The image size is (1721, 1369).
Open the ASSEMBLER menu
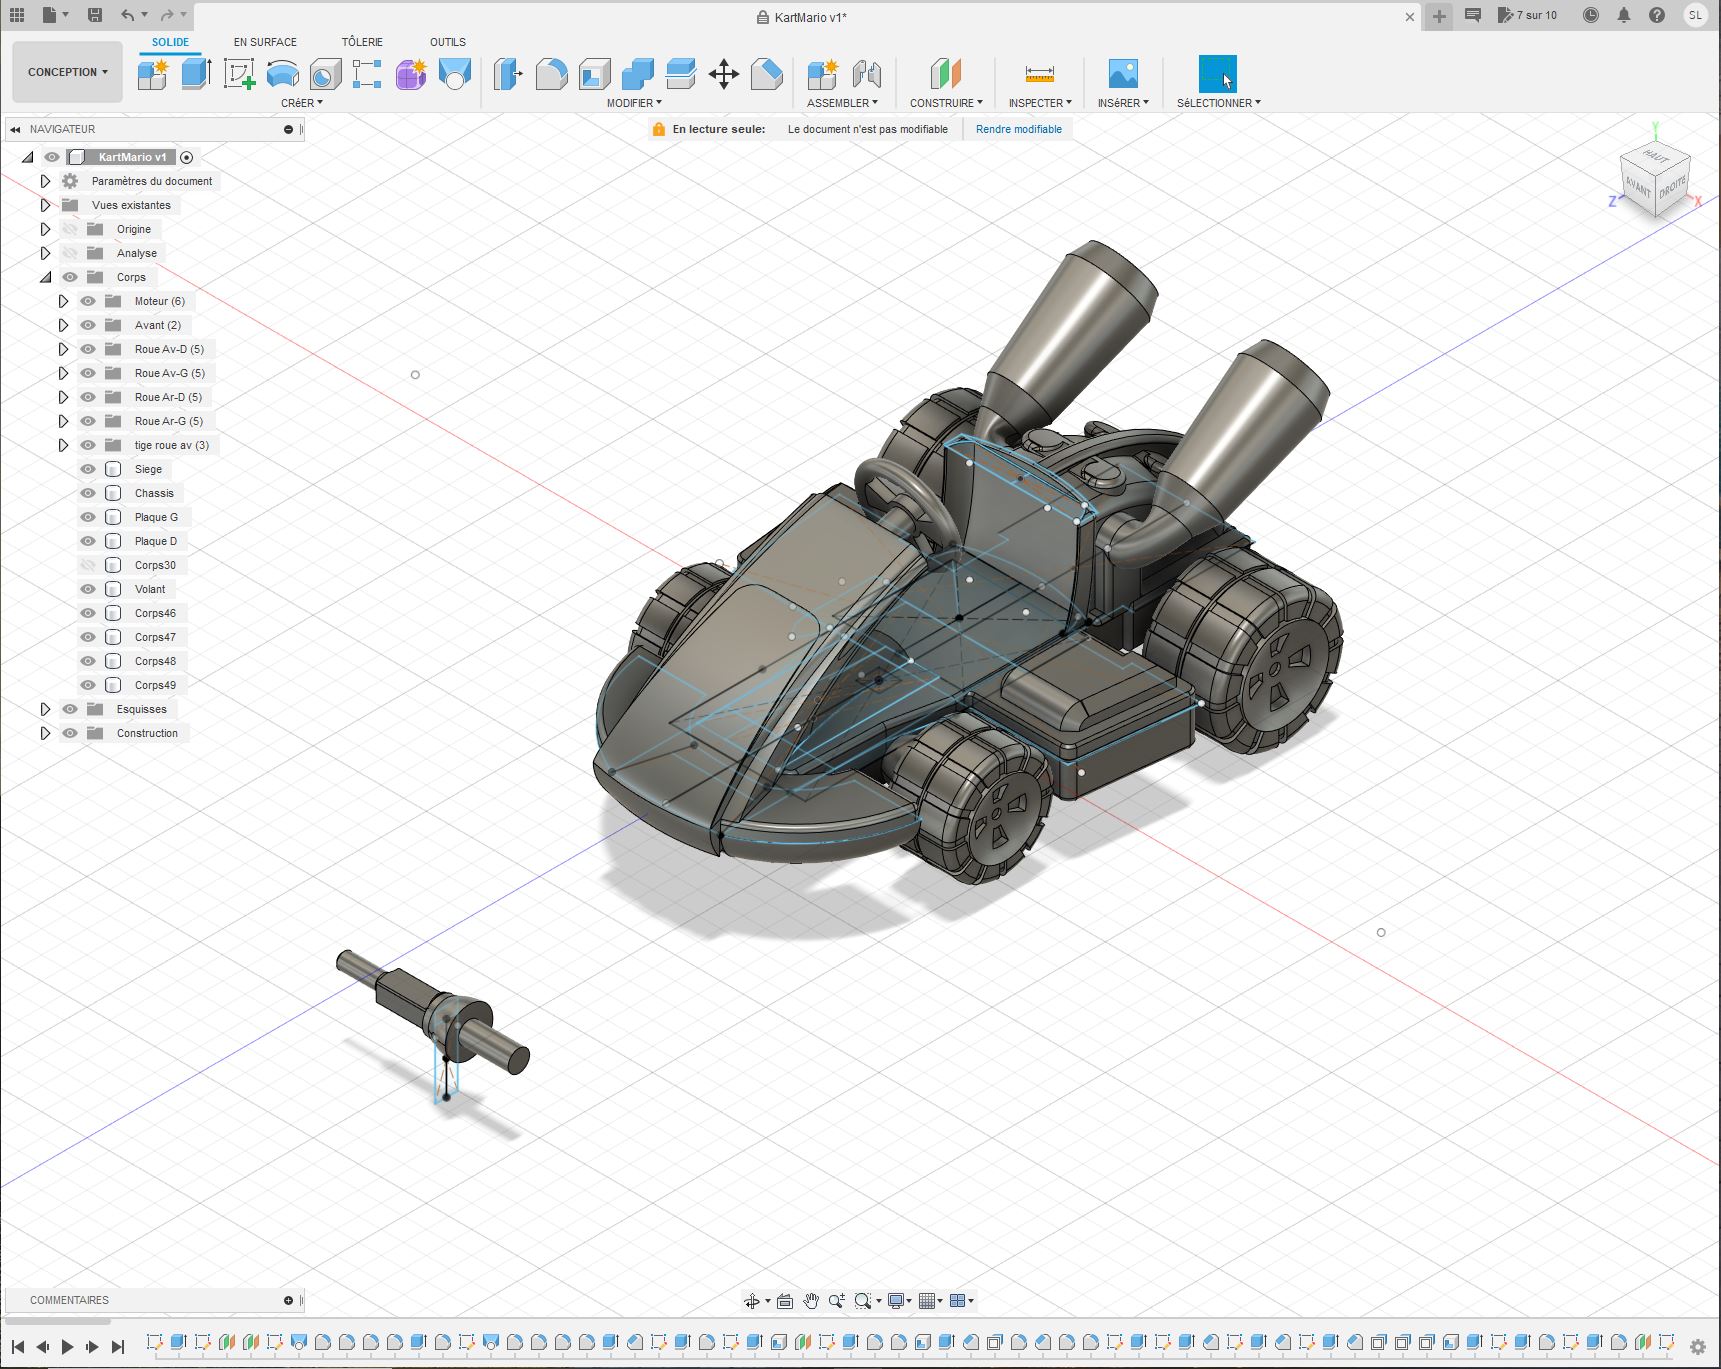[x=842, y=103]
